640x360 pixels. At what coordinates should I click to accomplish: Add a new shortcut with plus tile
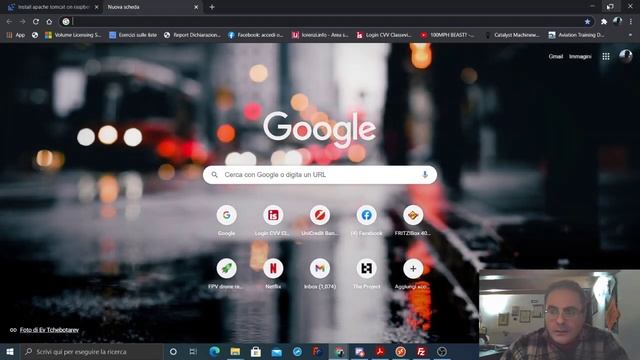pyautogui.click(x=413, y=274)
